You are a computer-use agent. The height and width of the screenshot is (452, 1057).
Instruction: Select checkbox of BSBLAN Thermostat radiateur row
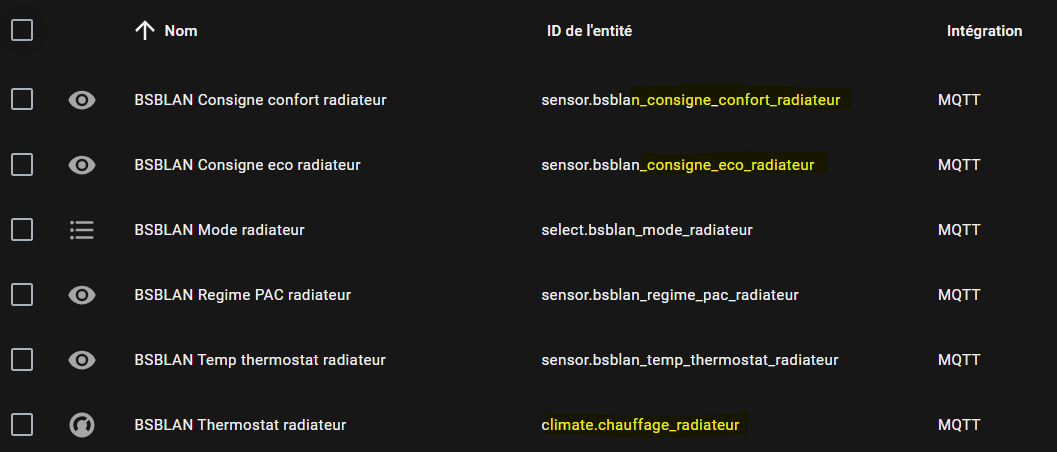(22, 425)
